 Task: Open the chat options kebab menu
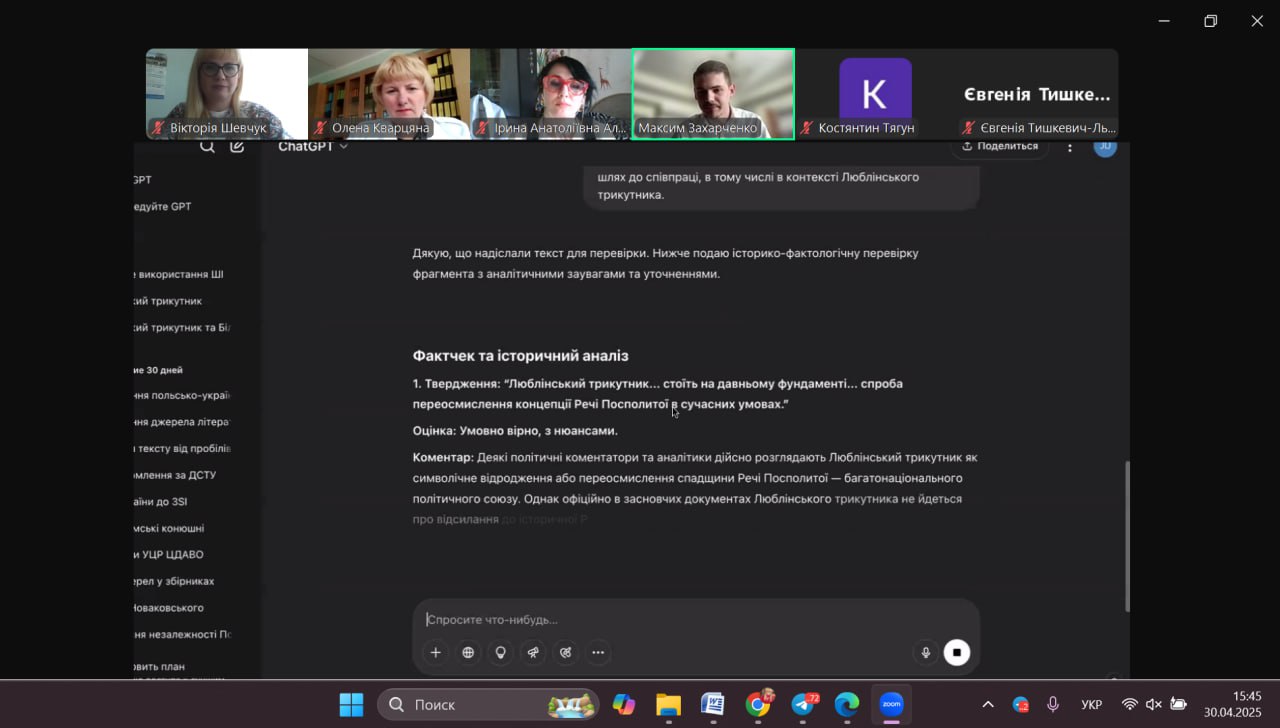1069,147
